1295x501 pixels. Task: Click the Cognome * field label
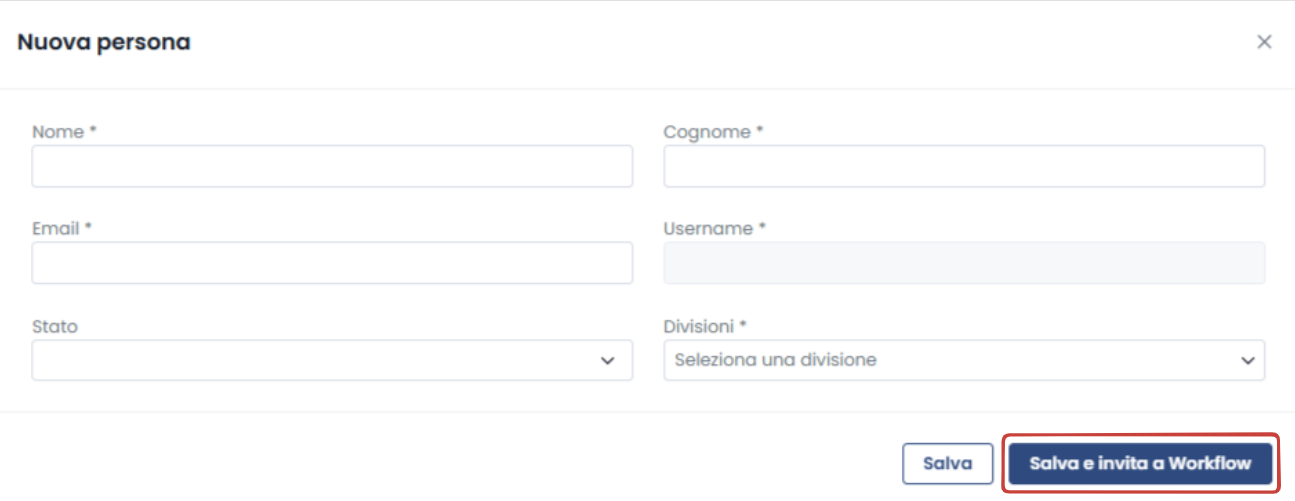tap(714, 132)
